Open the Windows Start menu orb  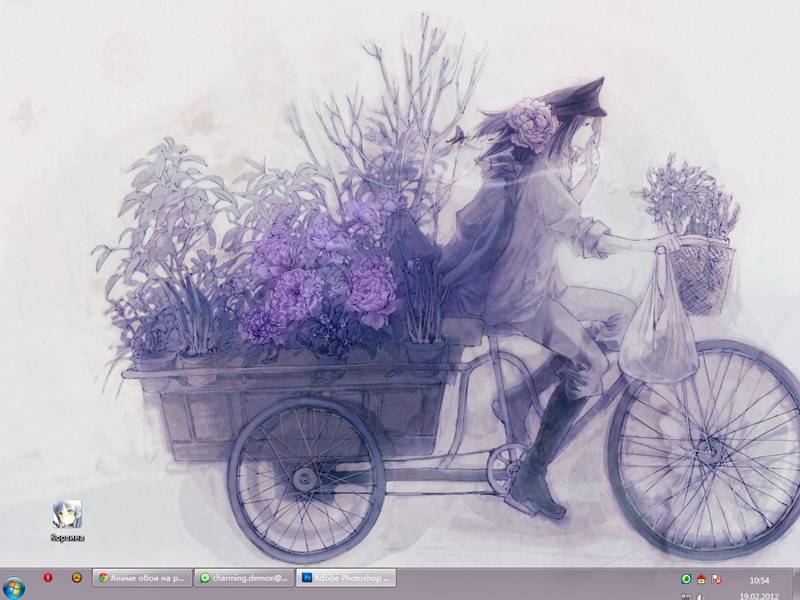14,588
